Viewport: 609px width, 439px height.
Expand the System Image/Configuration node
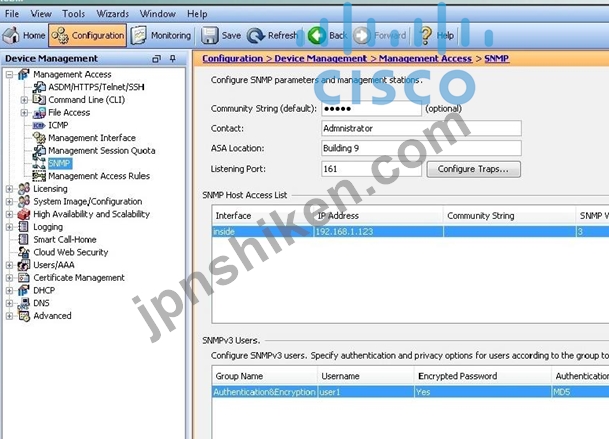[x=9, y=202]
